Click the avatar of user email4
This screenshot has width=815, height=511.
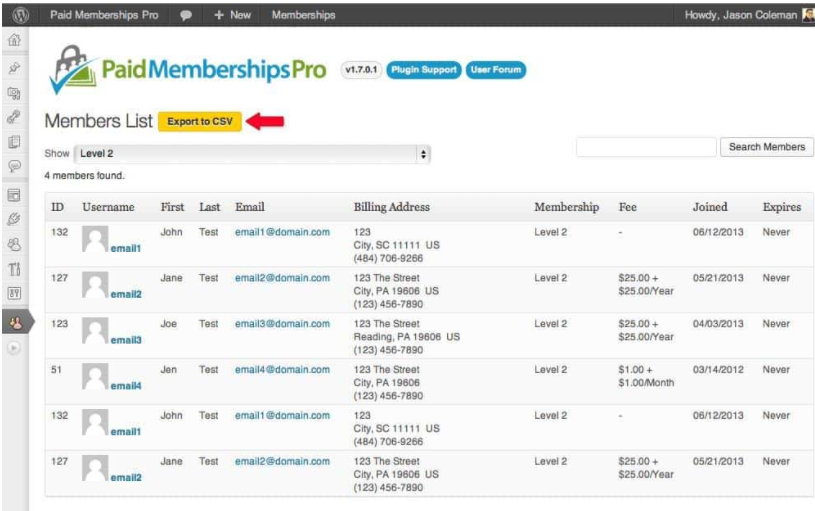coord(95,376)
